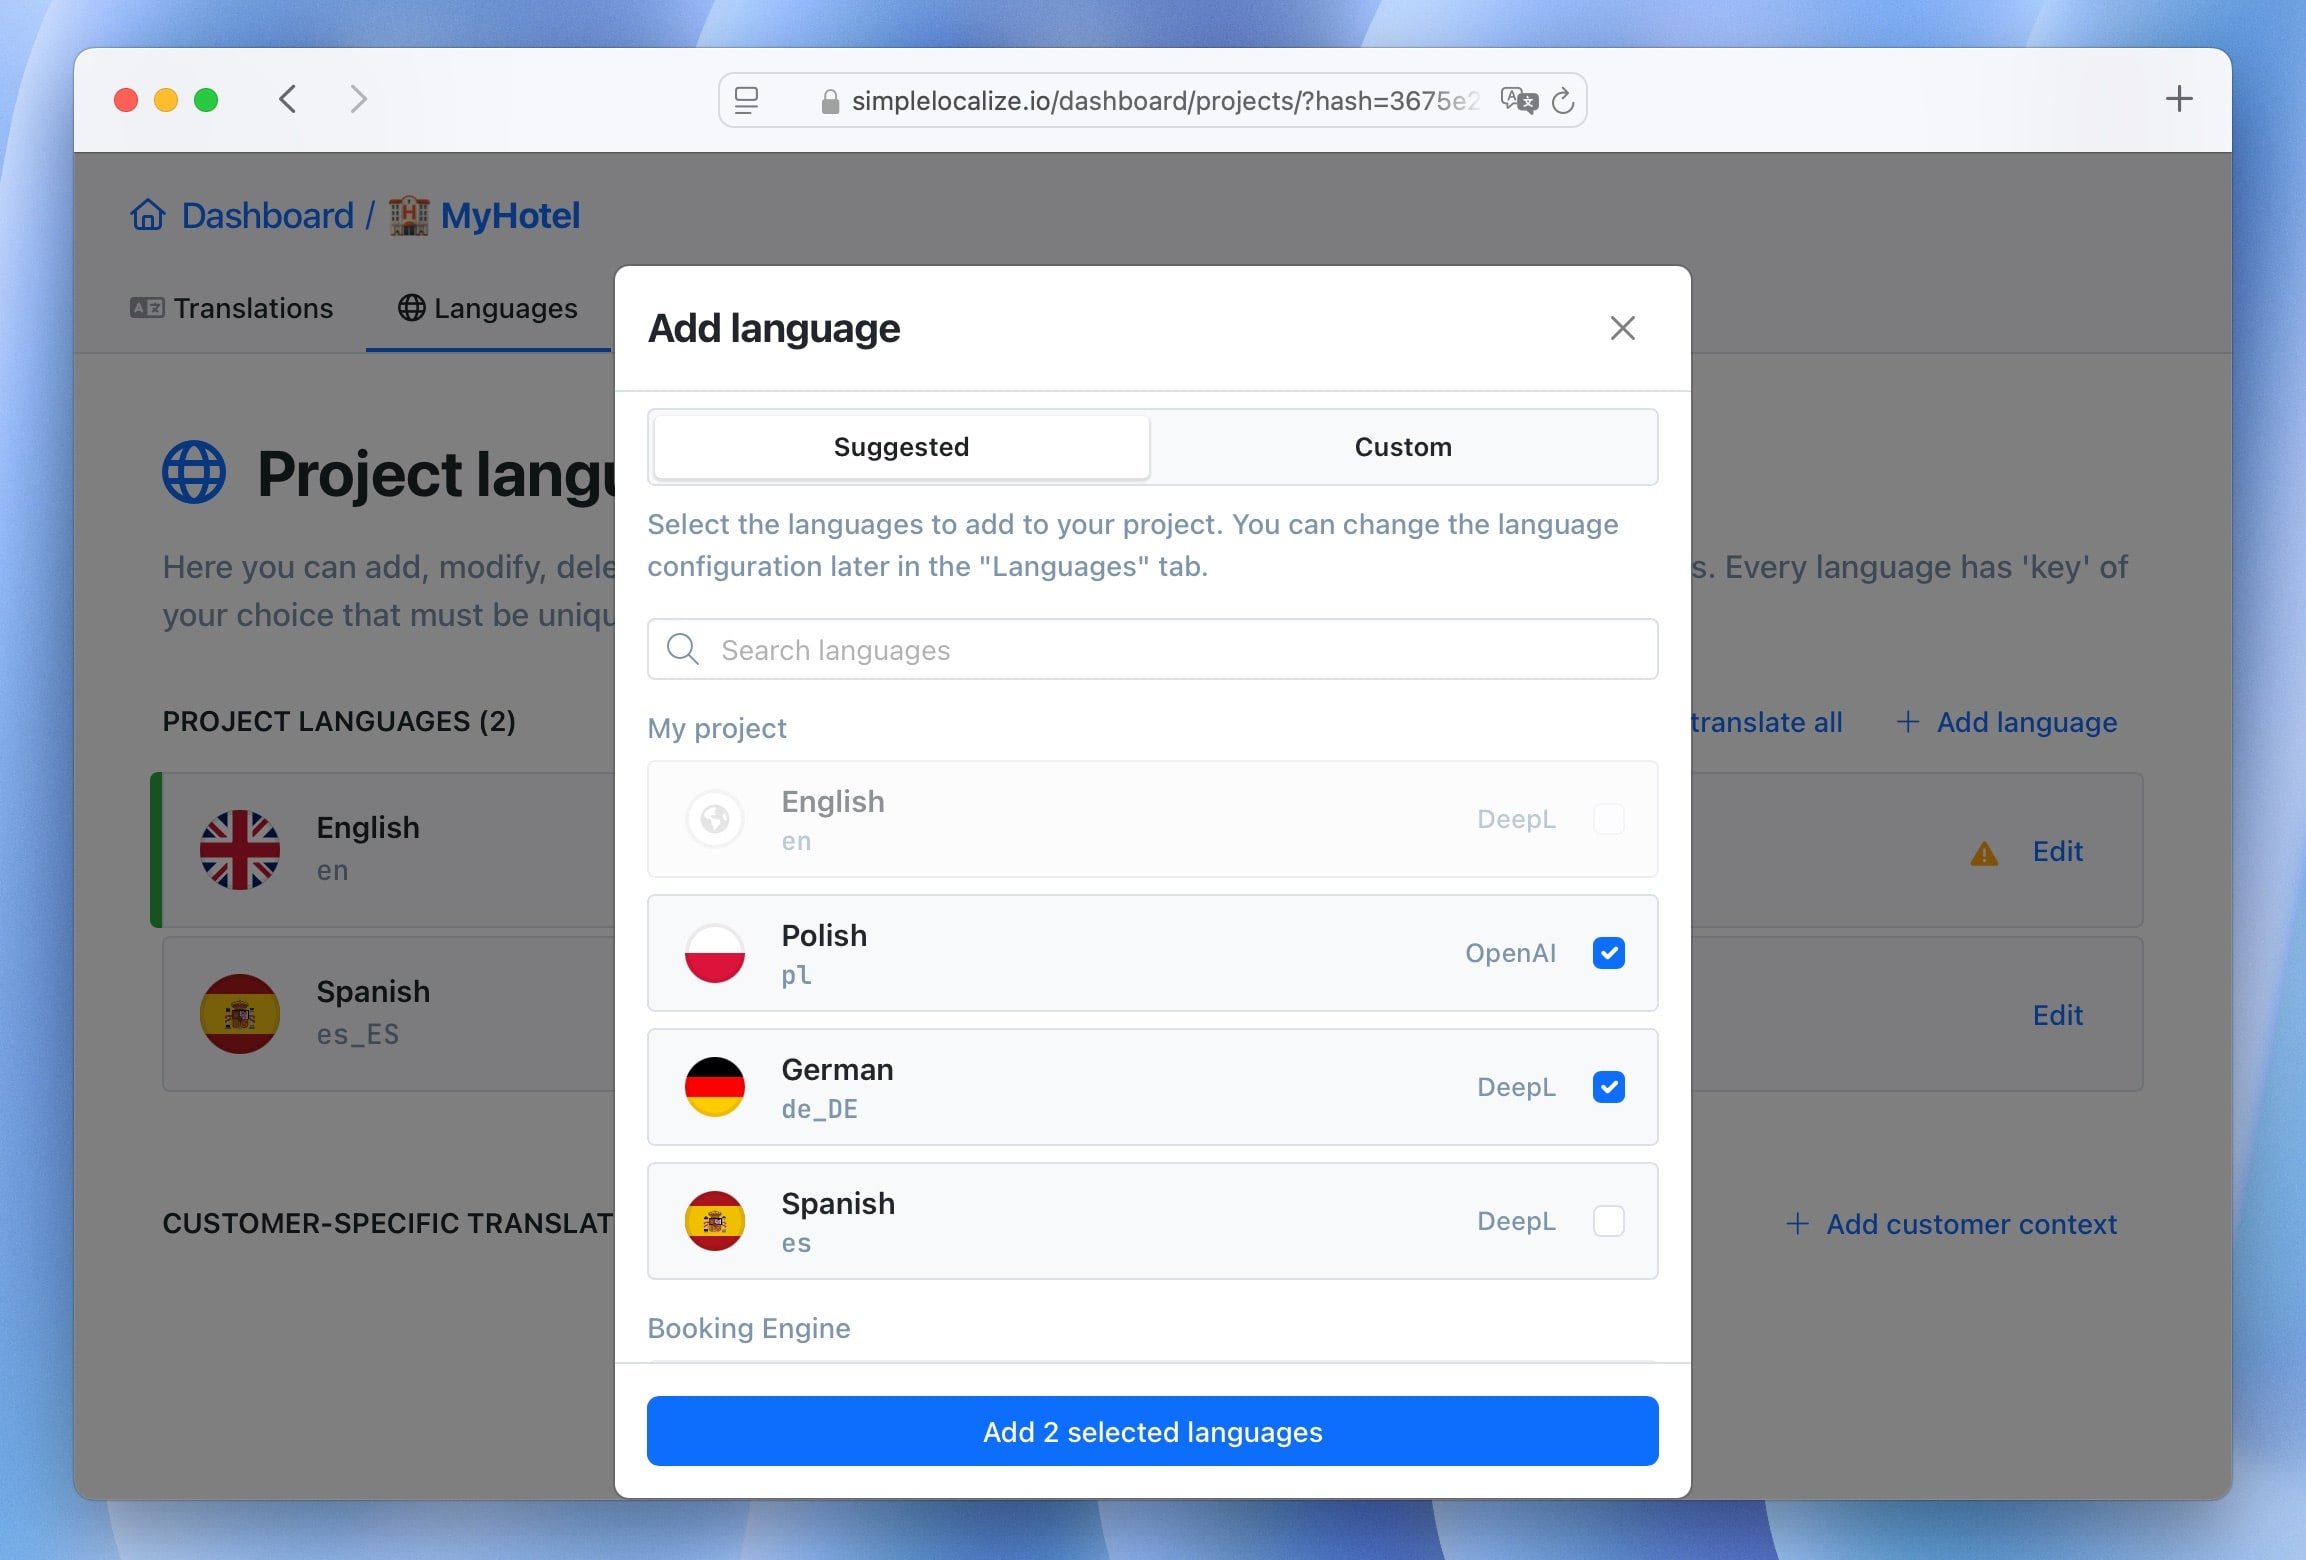Click the de_DE language code
This screenshot has width=2306, height=1560.
tap(819, 1109)
